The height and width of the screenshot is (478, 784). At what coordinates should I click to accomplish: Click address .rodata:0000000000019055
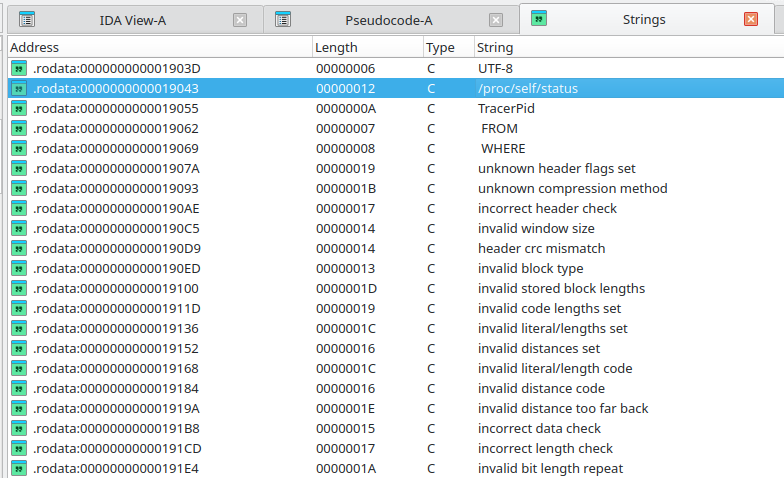(116, 108)
